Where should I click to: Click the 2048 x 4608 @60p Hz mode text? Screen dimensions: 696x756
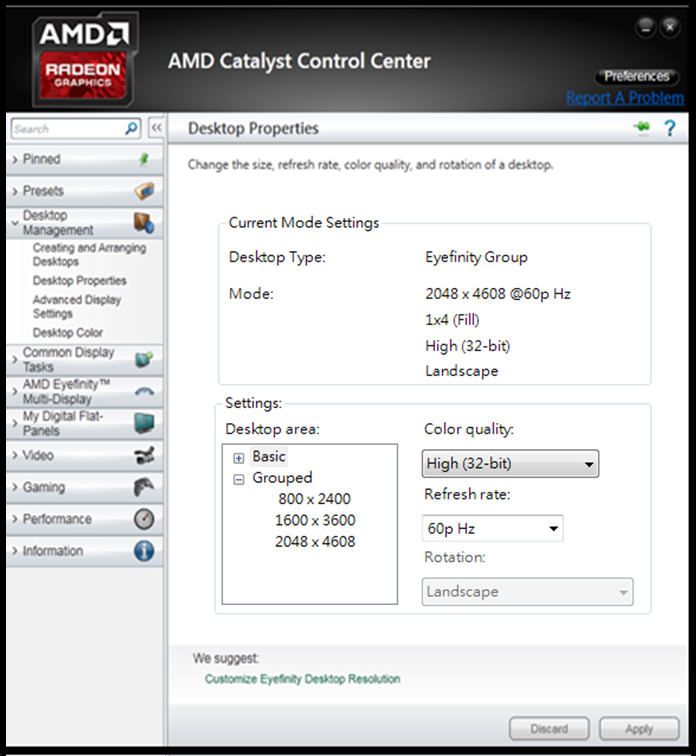point(498,294)
